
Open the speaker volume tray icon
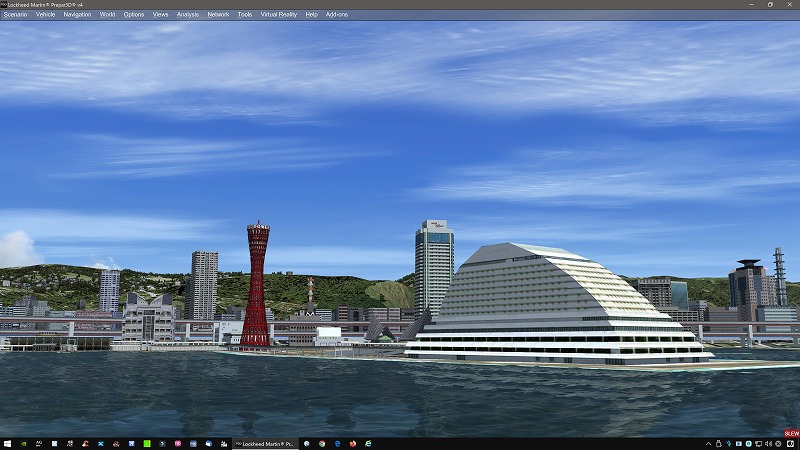(768, 444)
